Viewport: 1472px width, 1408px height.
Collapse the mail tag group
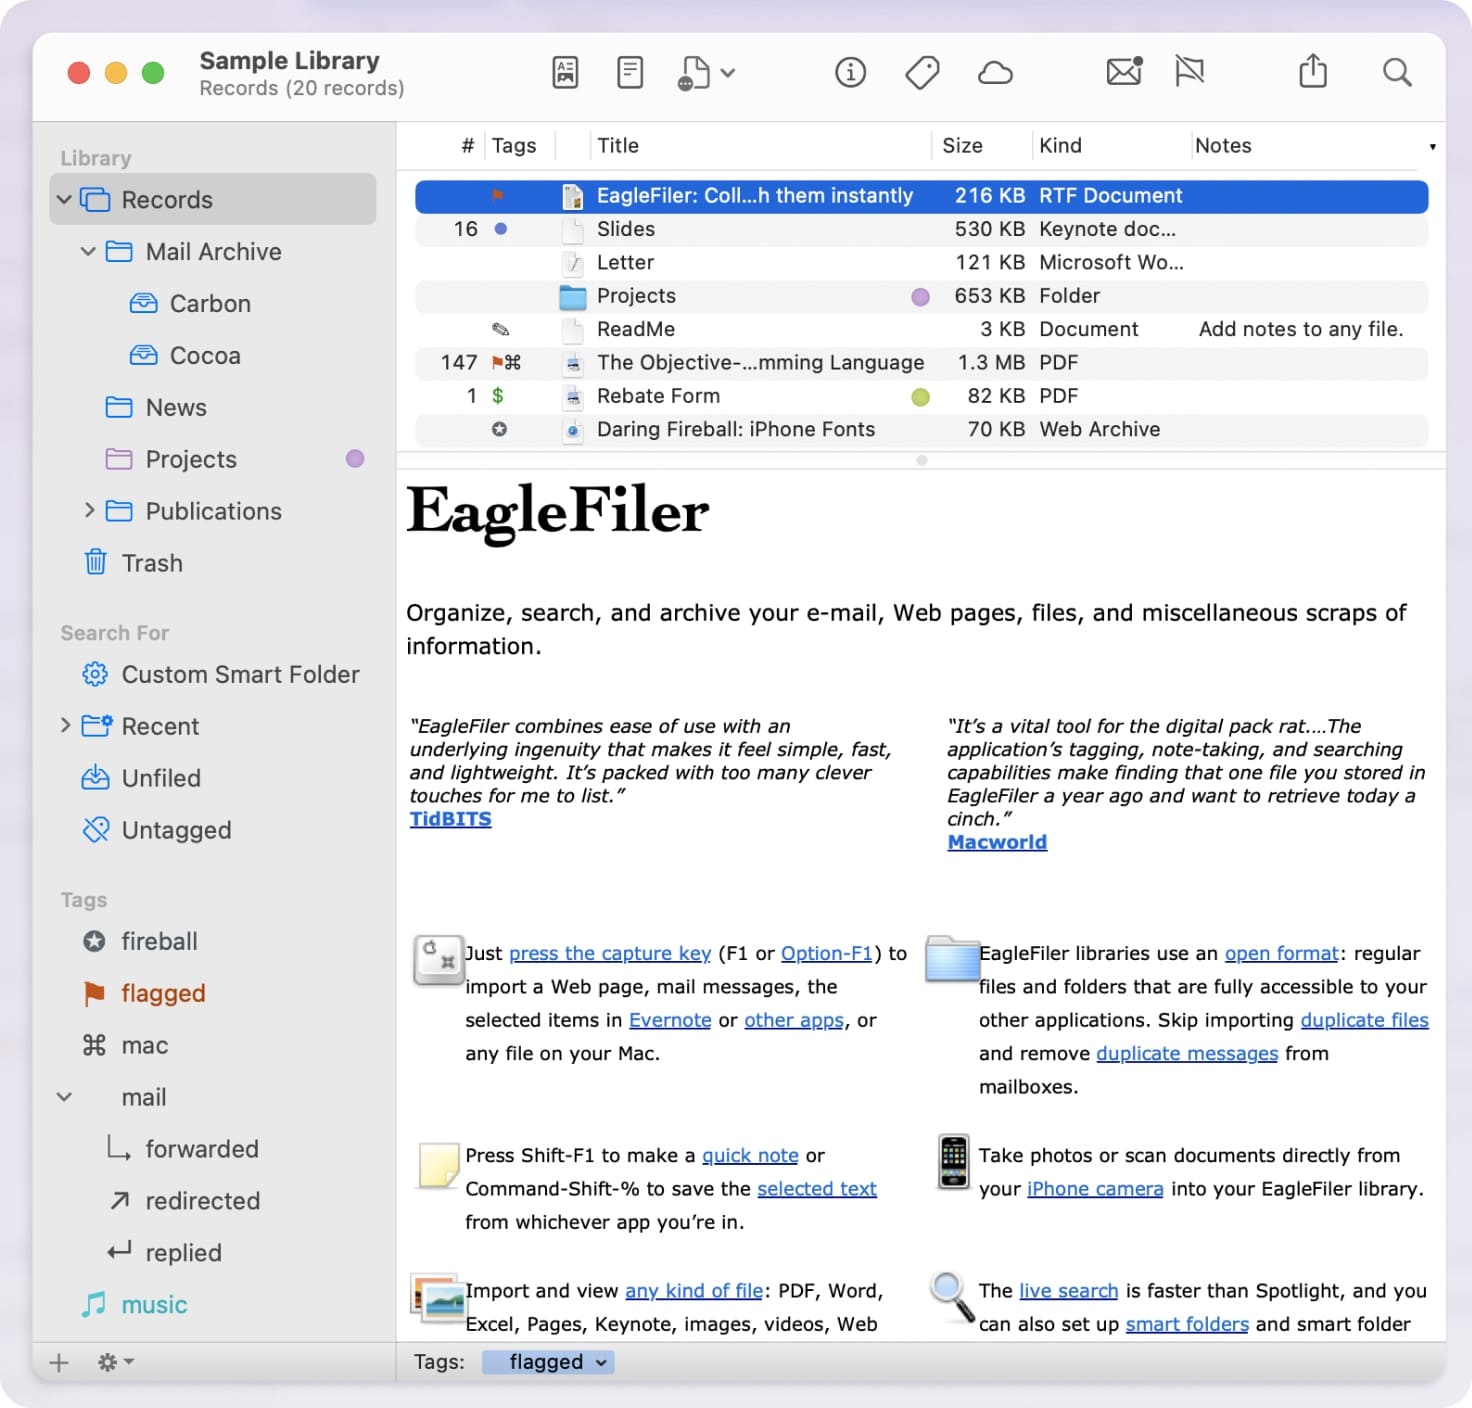(64, 1097)
